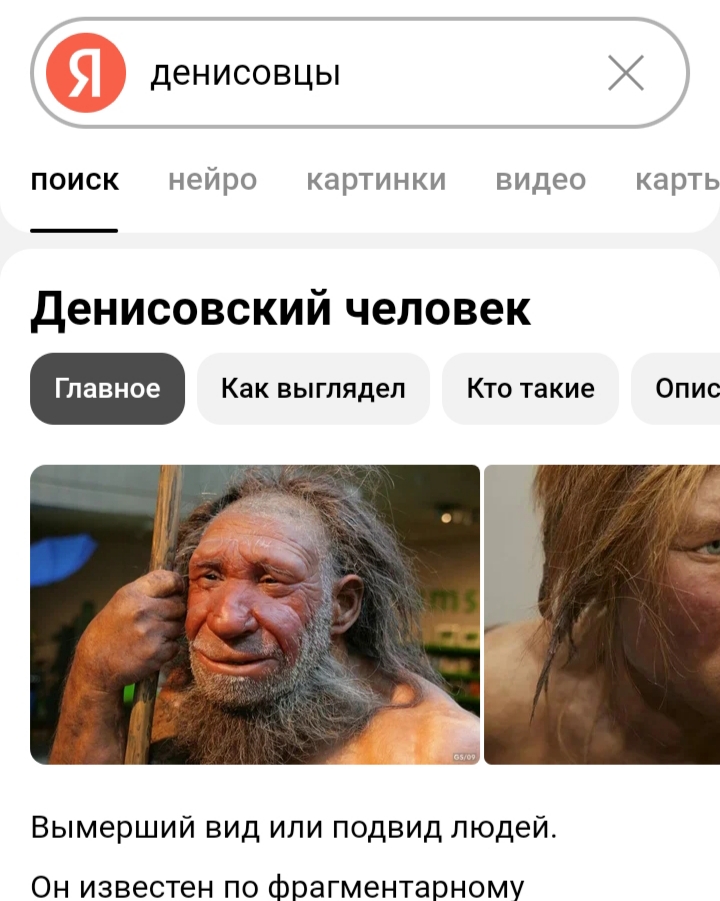
Task: Tap the active tab underline below поиск
Action: 74,230
